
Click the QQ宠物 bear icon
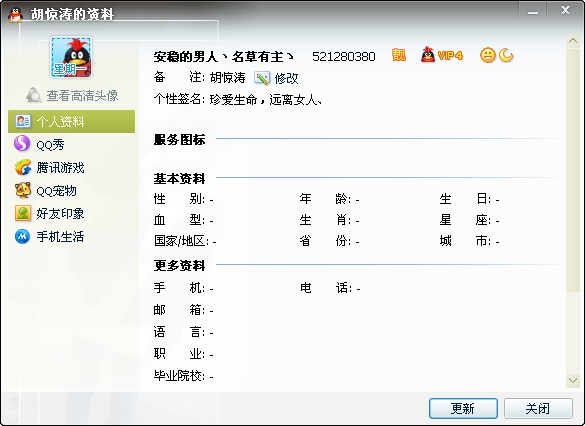(23, 190)
